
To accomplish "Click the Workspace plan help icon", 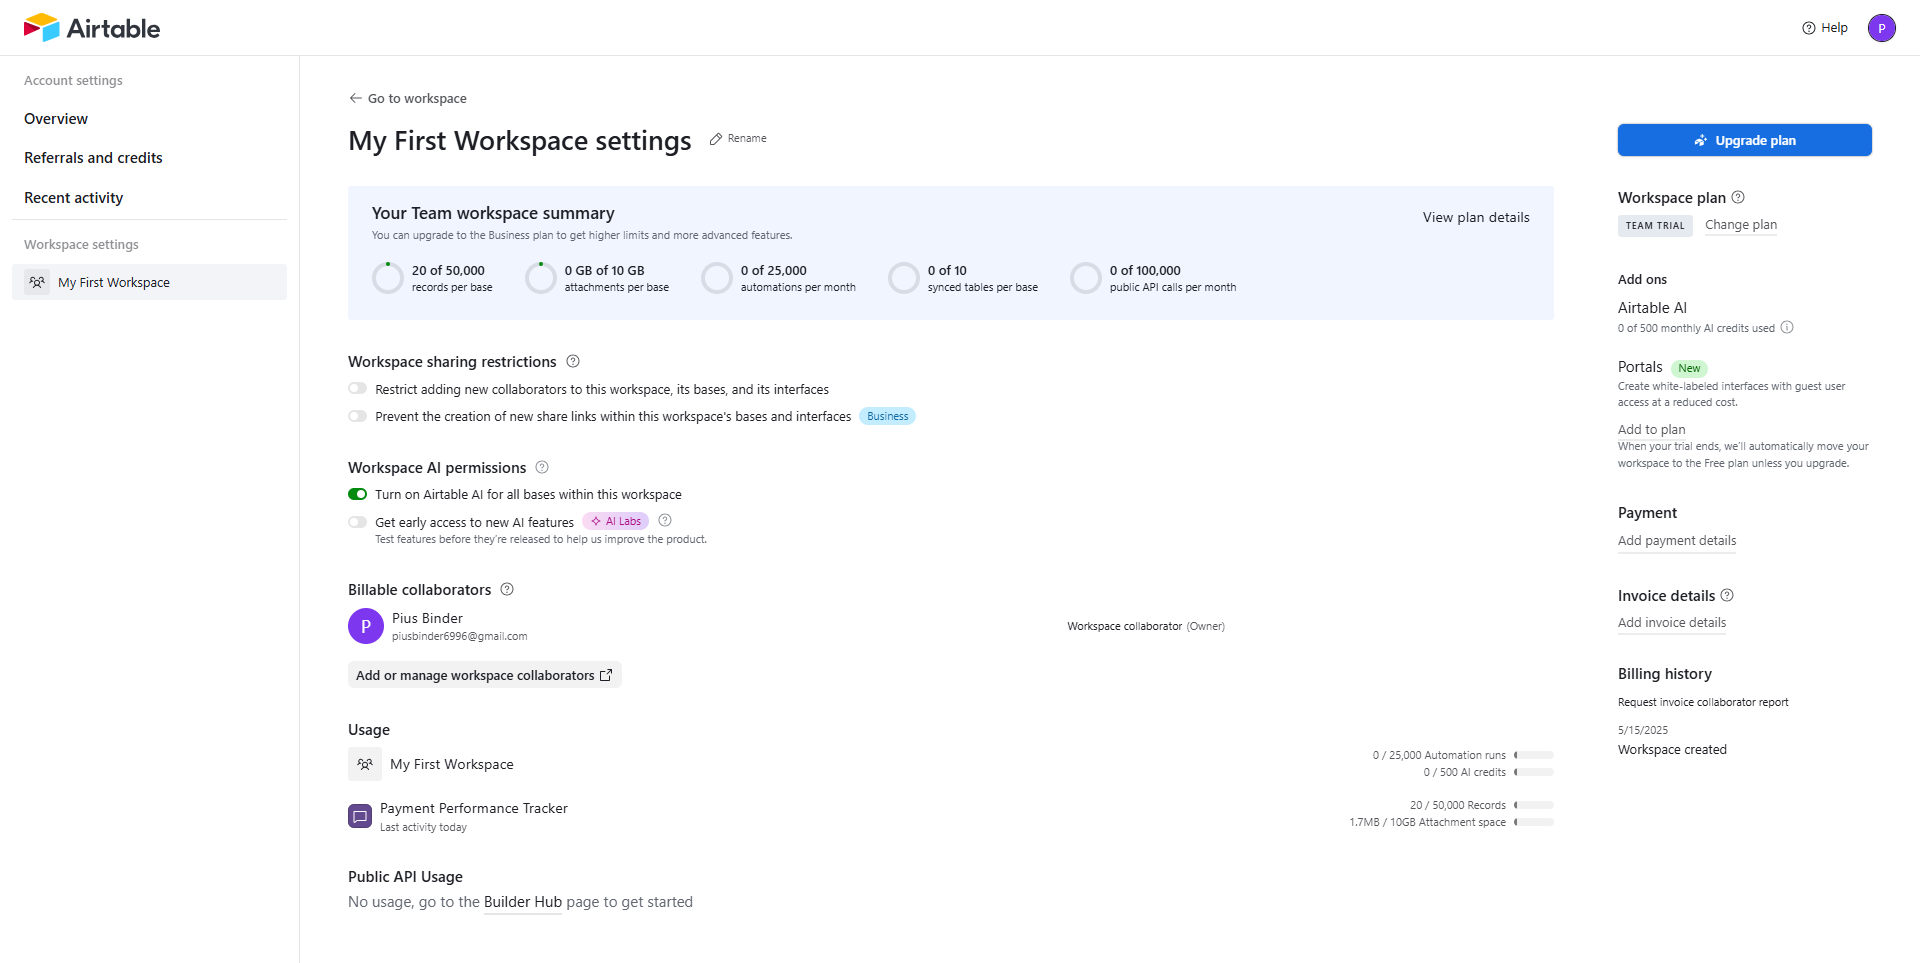I will pos(1738,197).
